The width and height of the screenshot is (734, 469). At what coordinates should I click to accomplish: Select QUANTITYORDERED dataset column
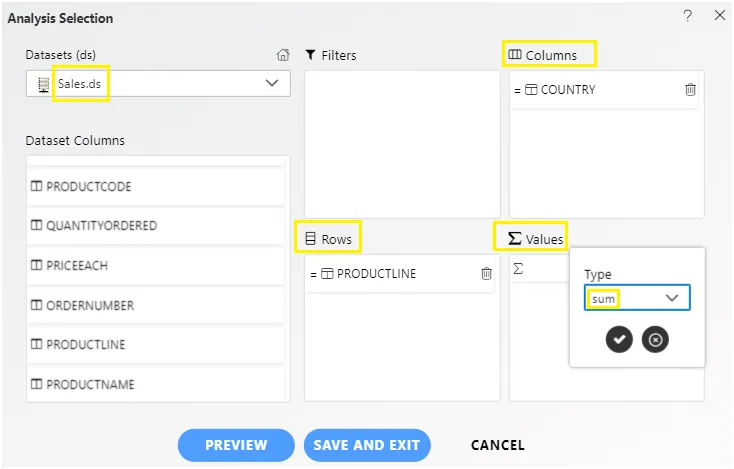pyautogui.click(x=155, y=226)
